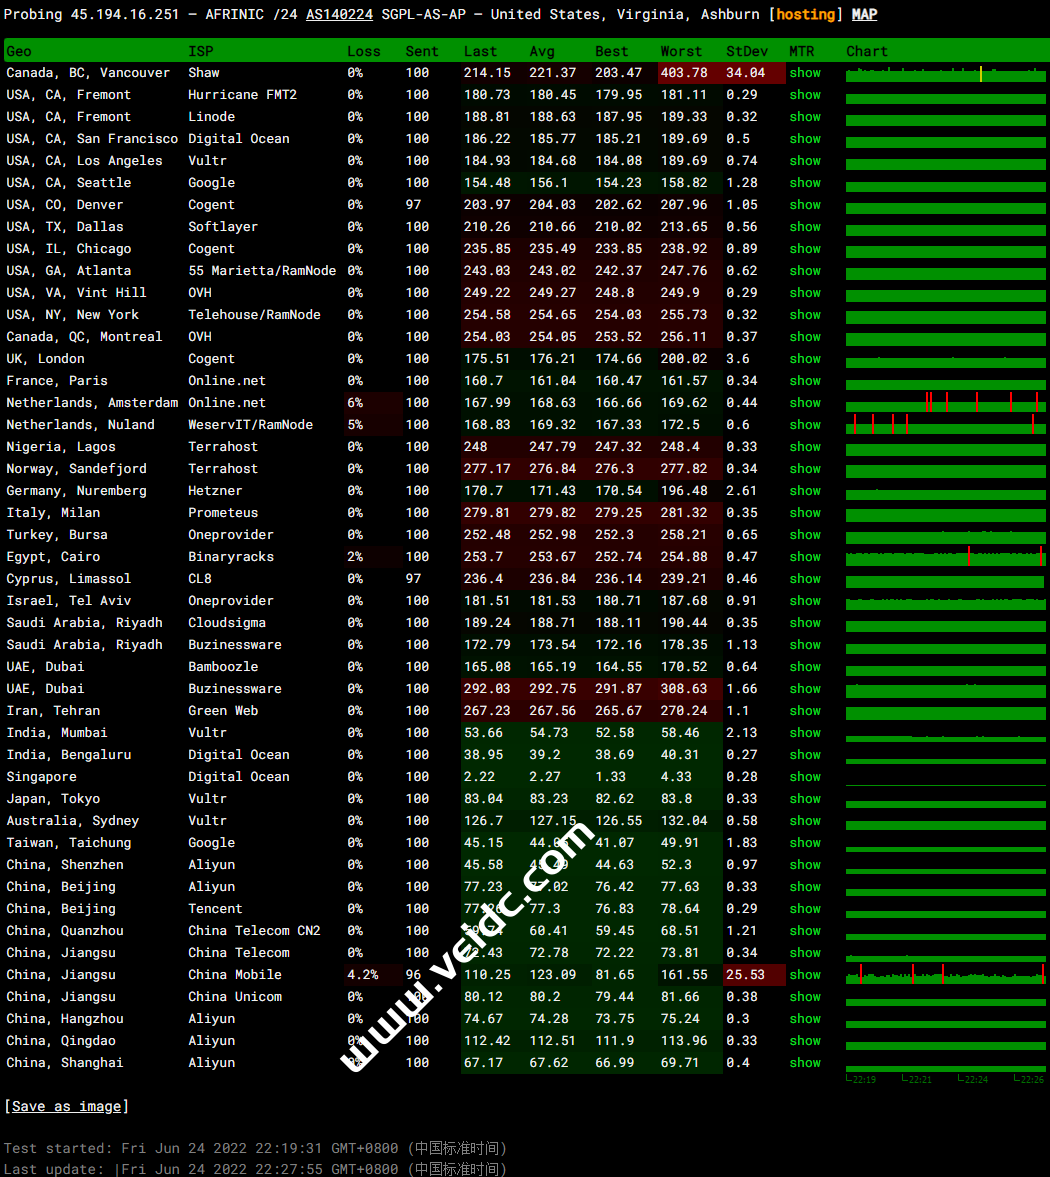Show MTR for New York Telehouse/RamNode
The height and width of the screenshot is (1177, 1050).
tap(805, 315)
